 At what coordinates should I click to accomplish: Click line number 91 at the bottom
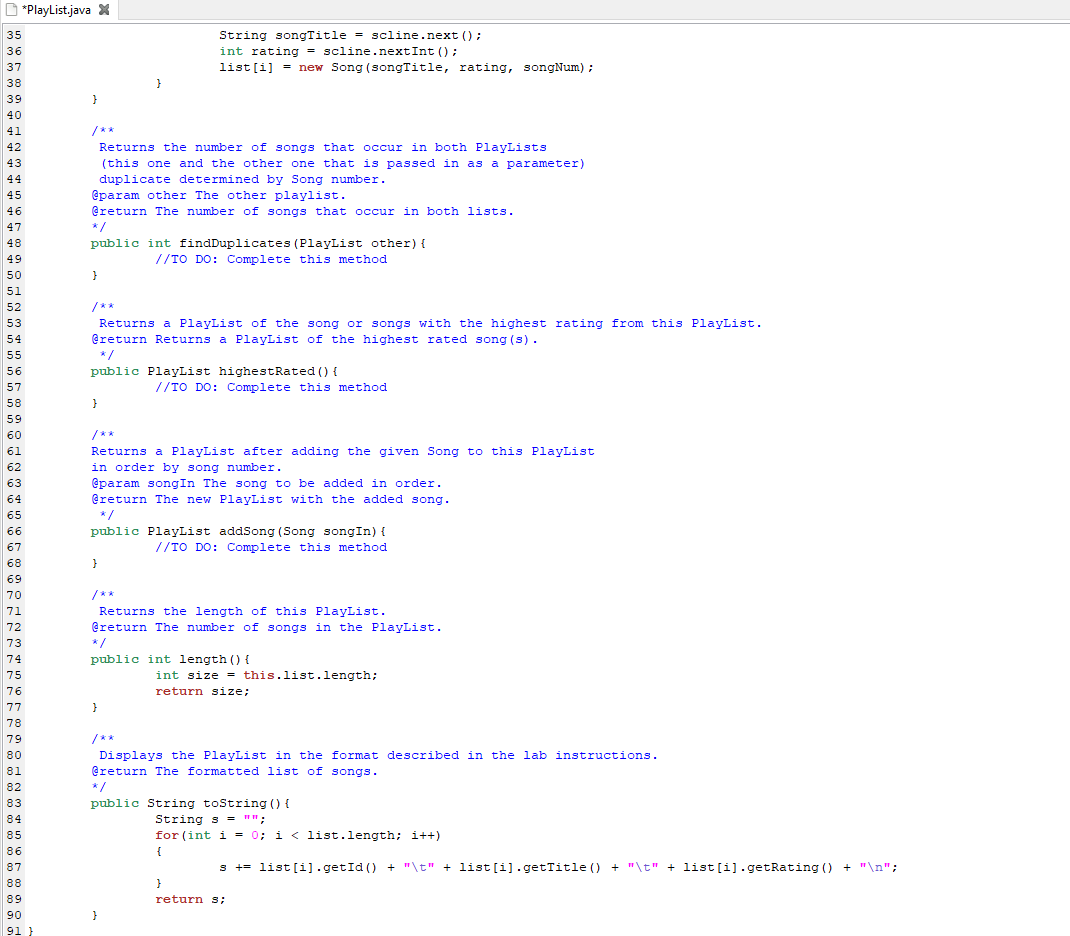click(x=13, y=930)
